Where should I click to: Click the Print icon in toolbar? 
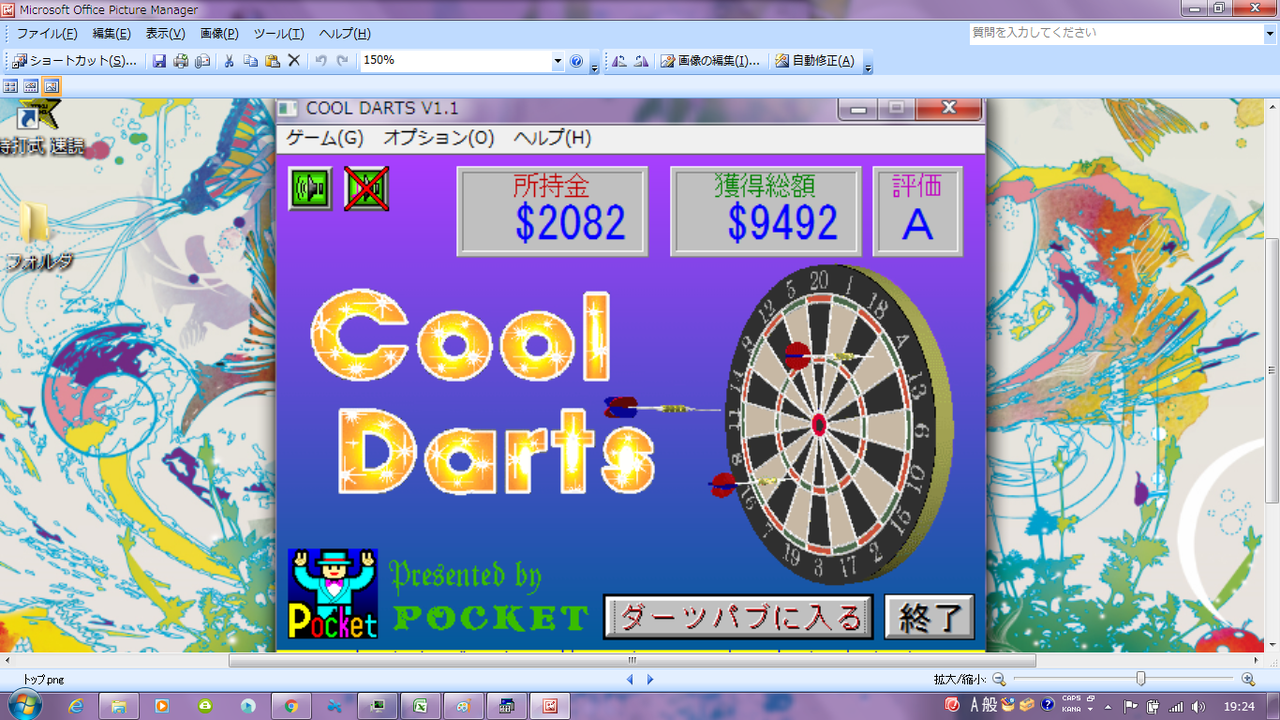click(181, 61)
